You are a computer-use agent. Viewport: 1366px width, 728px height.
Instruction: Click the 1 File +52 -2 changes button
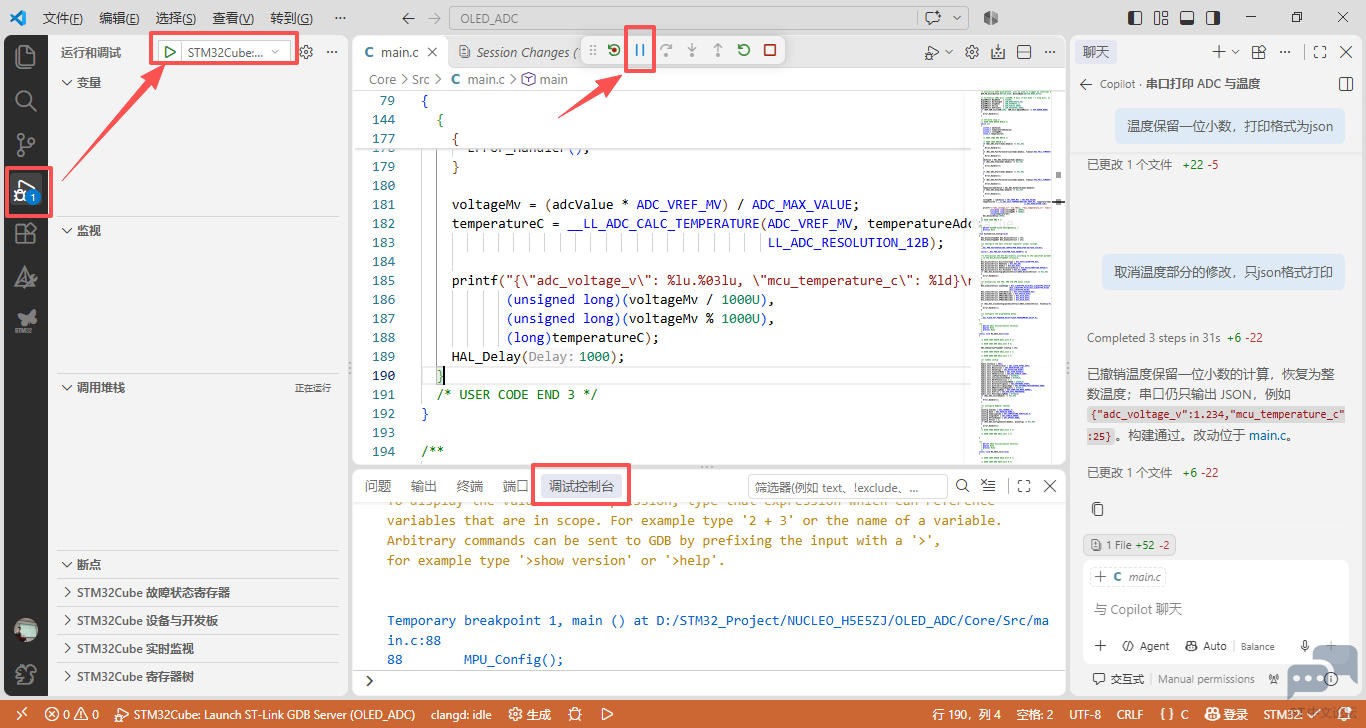(1129, 545)
